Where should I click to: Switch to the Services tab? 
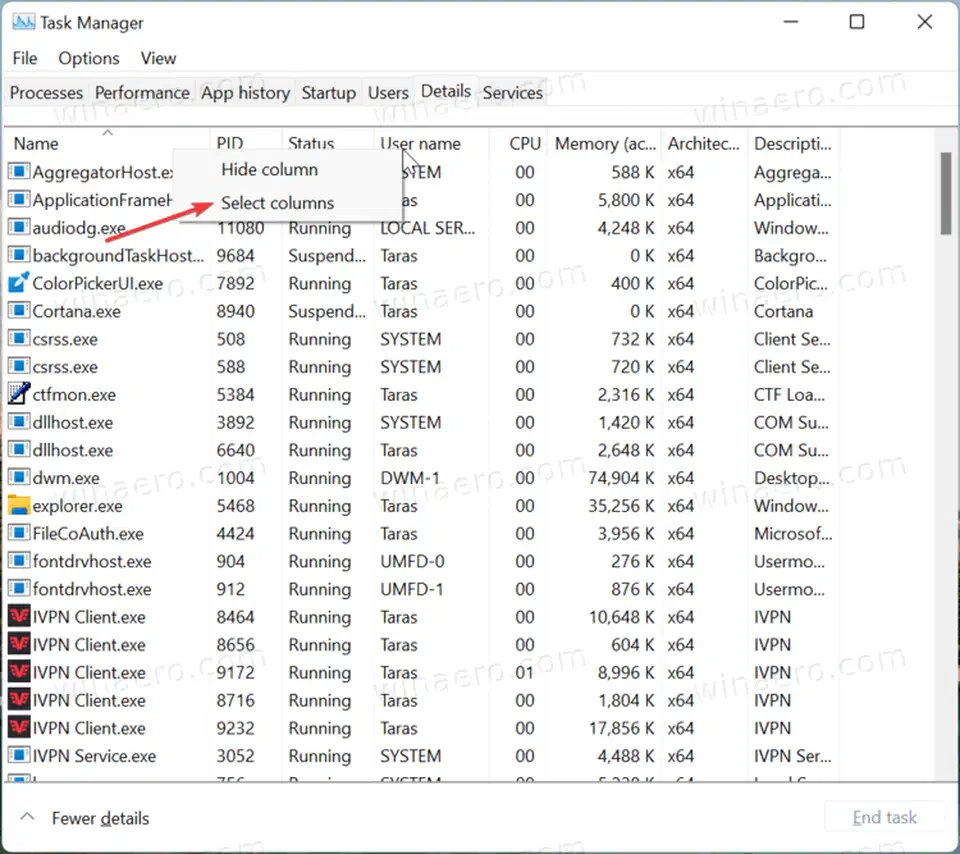point(512,93)
